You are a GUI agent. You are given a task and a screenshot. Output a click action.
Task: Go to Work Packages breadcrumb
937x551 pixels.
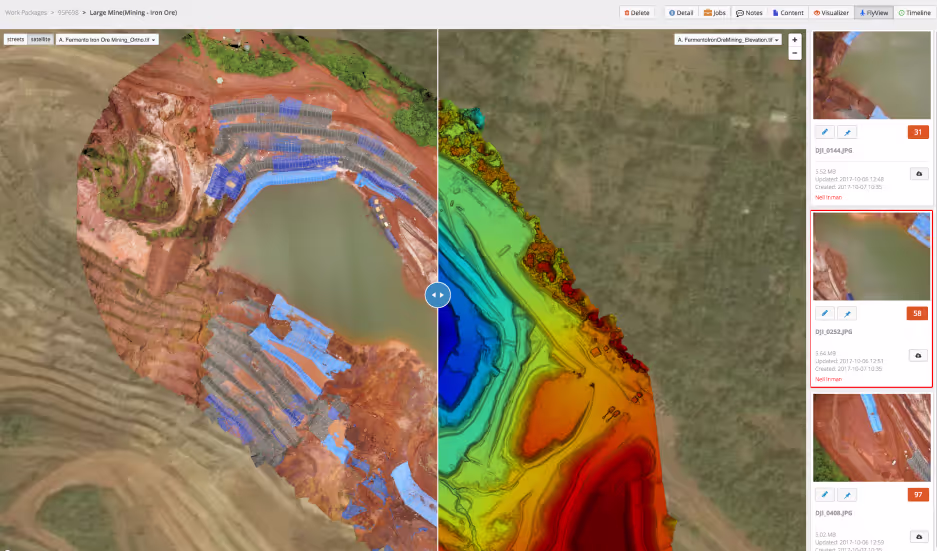pyautogui.click(x=26, y=13)
